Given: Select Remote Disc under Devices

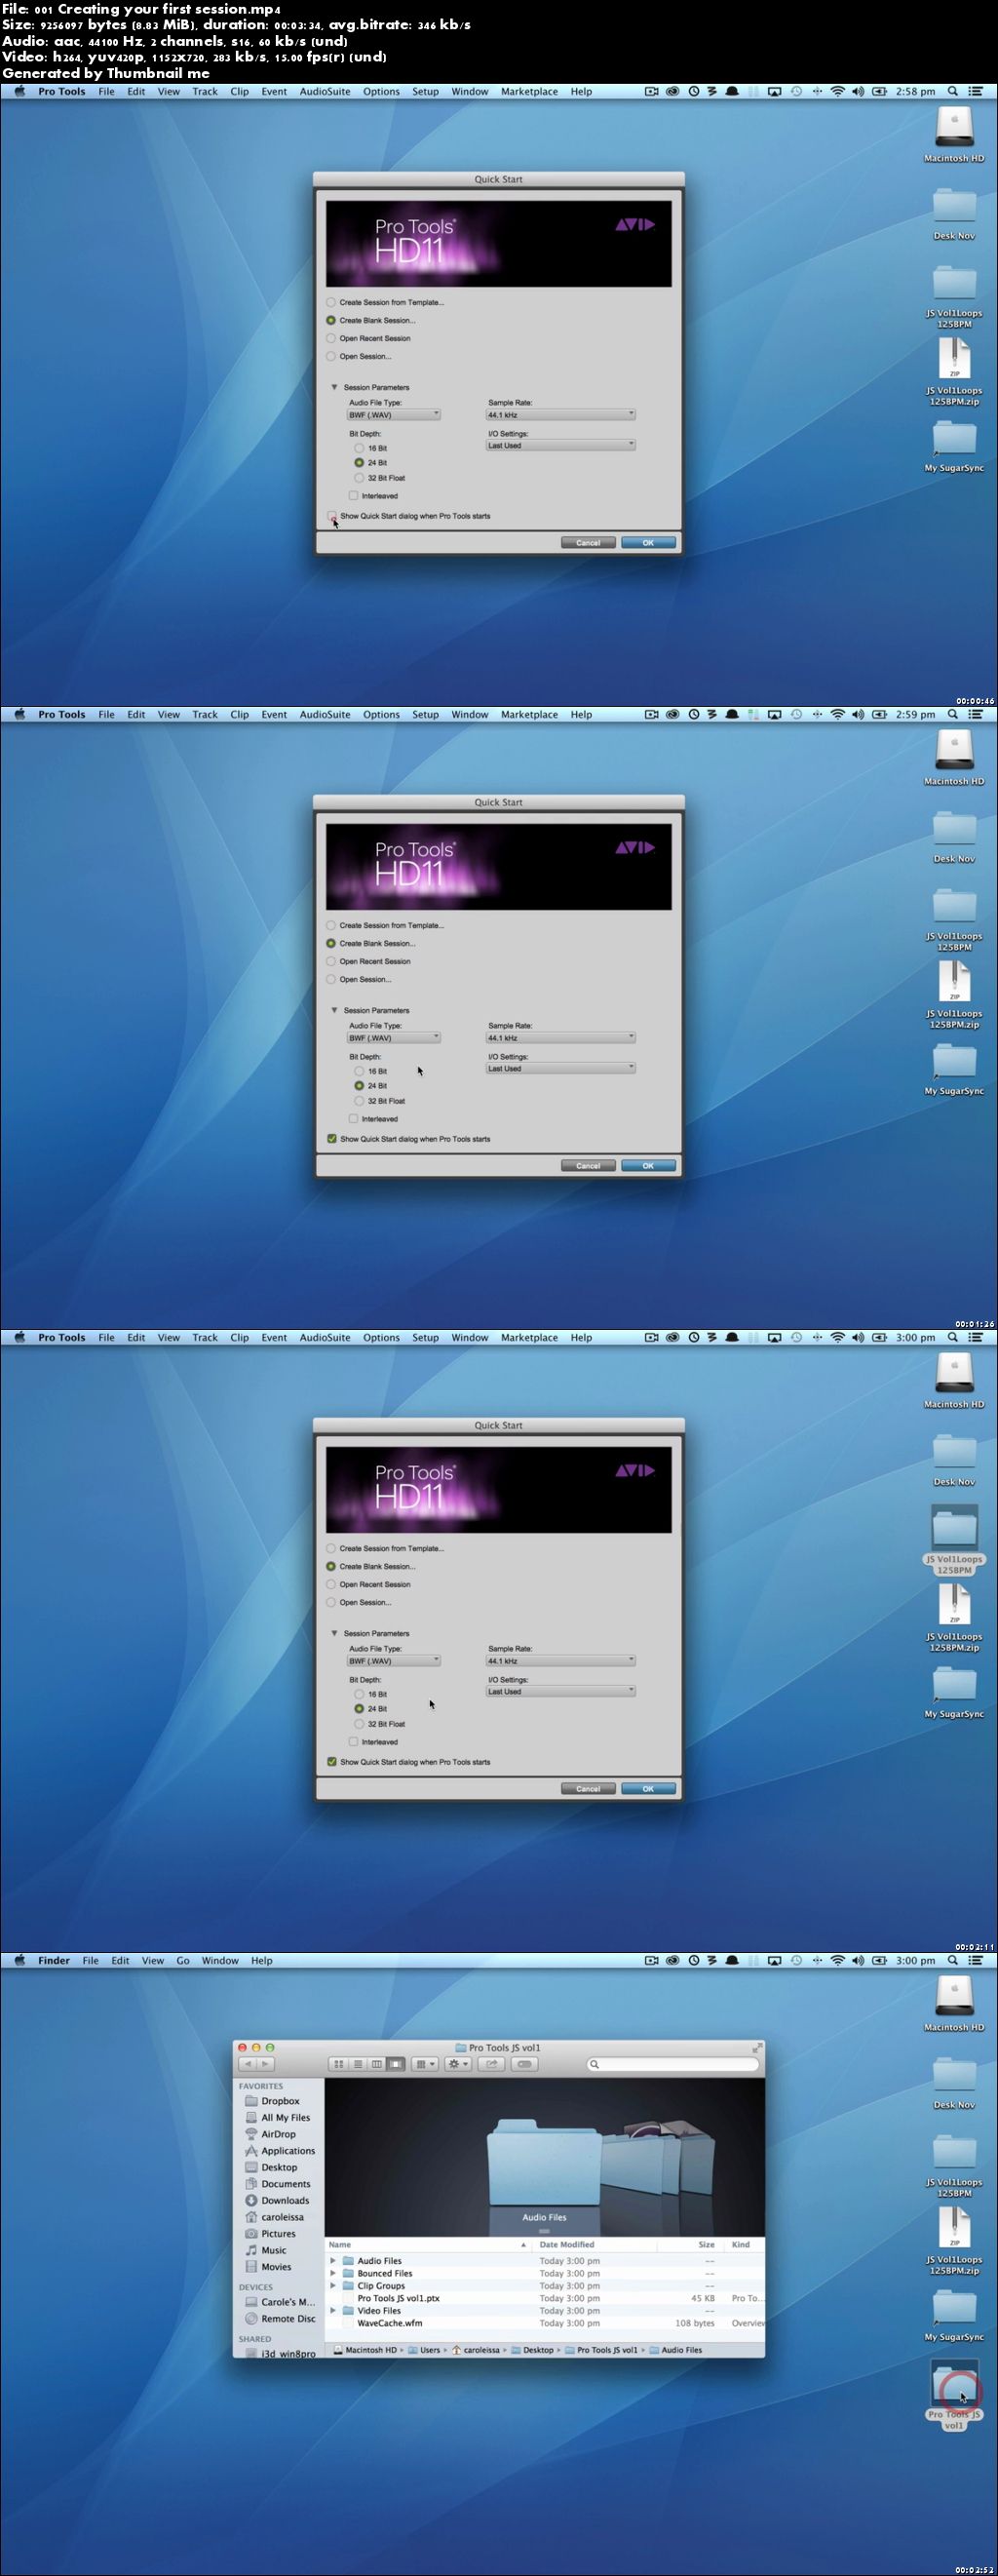Looking at the screenshot, I should (x=287, y=2318).
